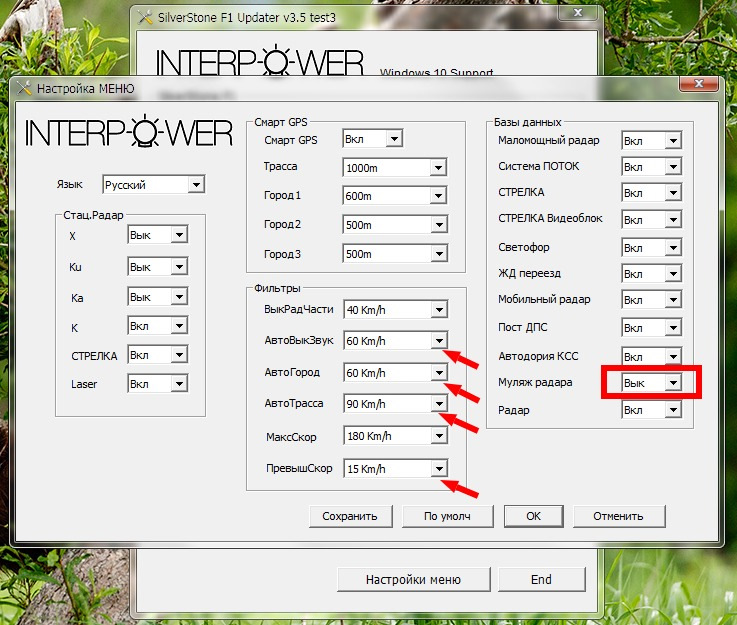Screen dimensions: 737x625
Task: Open the X band dropdown
Action: point(157,234)
